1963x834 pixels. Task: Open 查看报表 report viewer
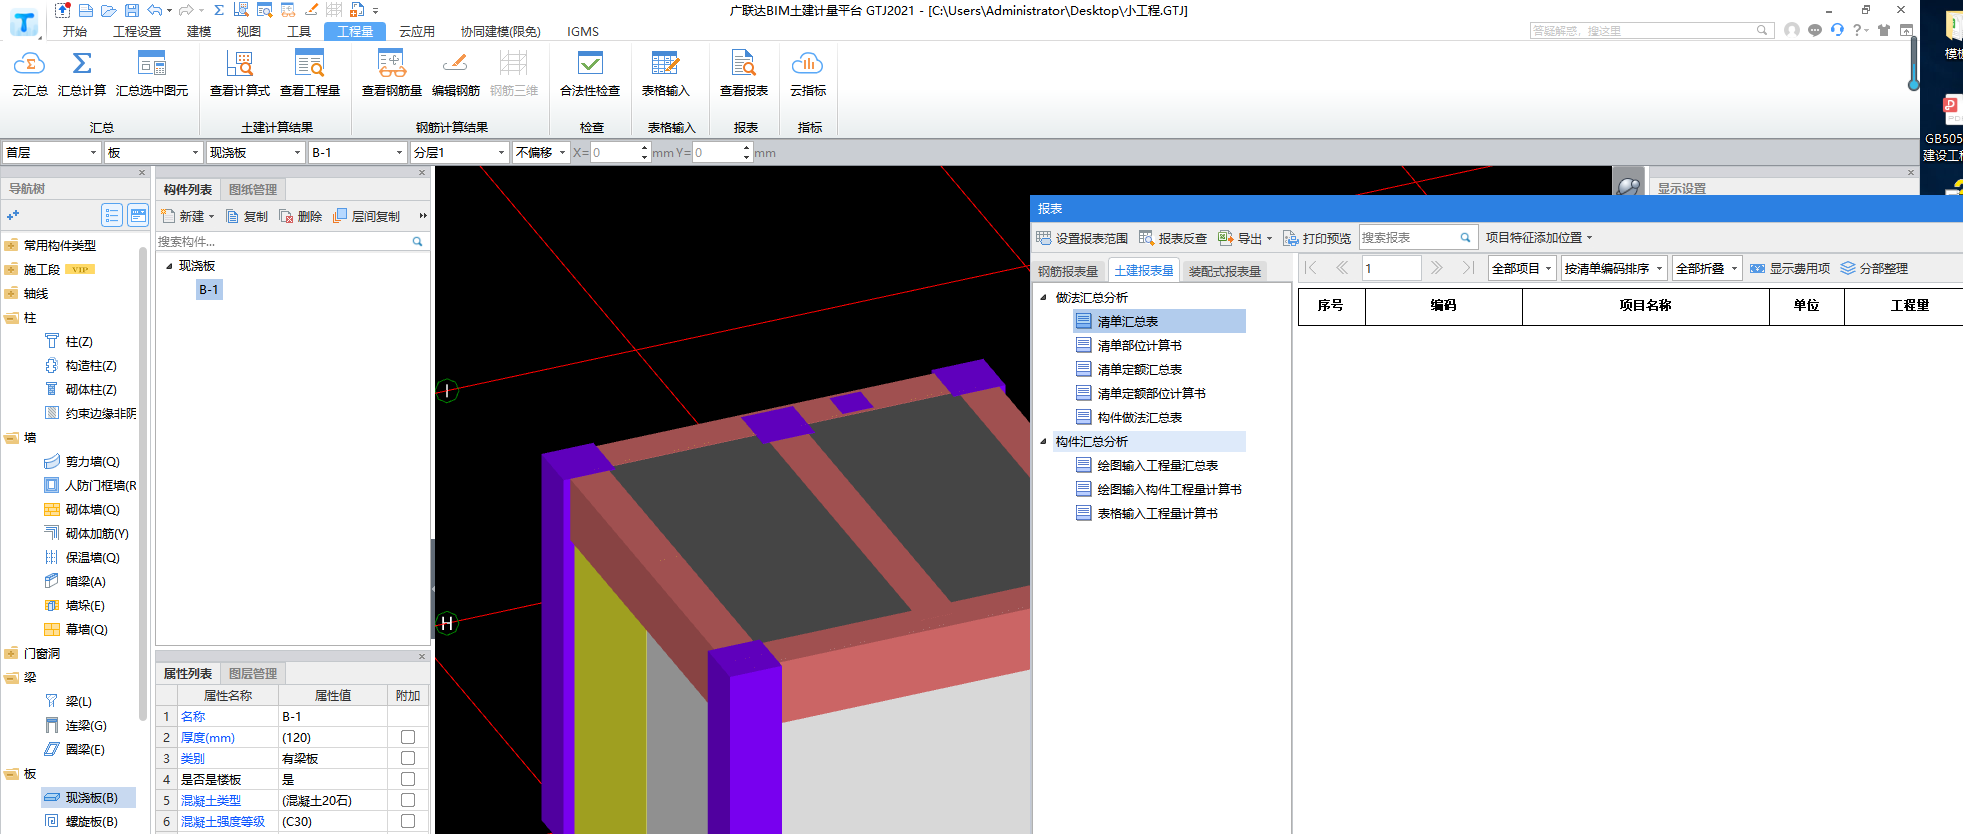[x=744, y=74]
